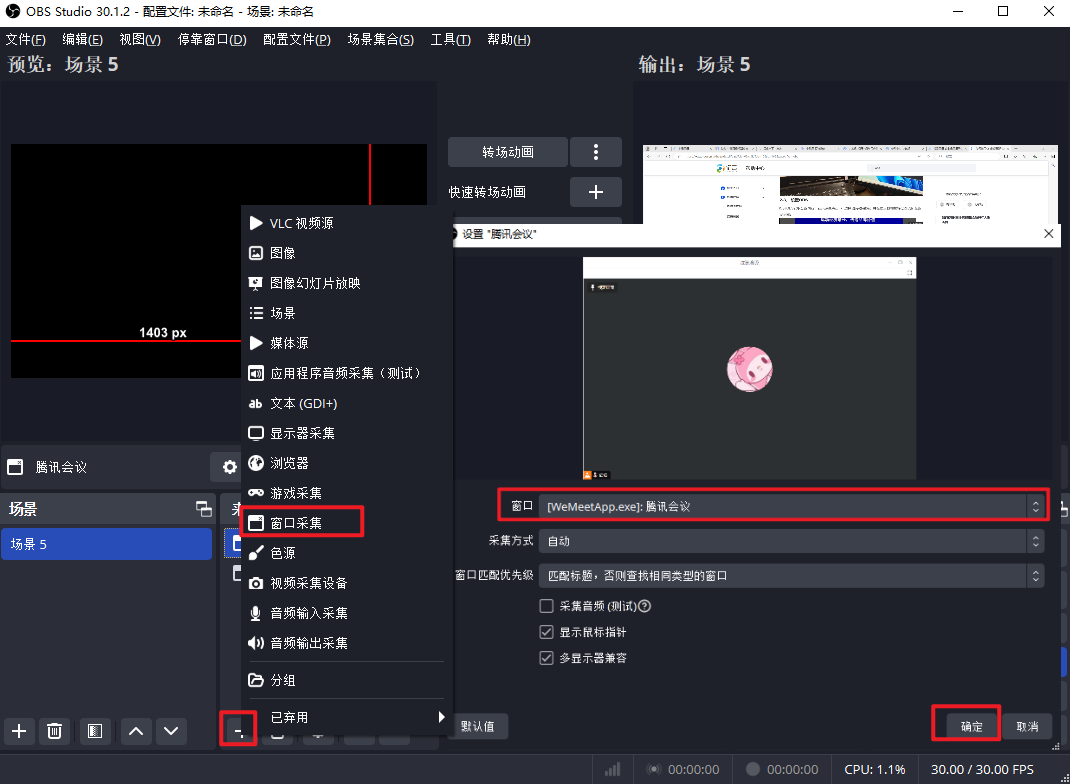Open the 窗口 dropdown showing WeMeetApp.exe
This screenshot has height=784, width=1070.
click(x=790, y=507)
